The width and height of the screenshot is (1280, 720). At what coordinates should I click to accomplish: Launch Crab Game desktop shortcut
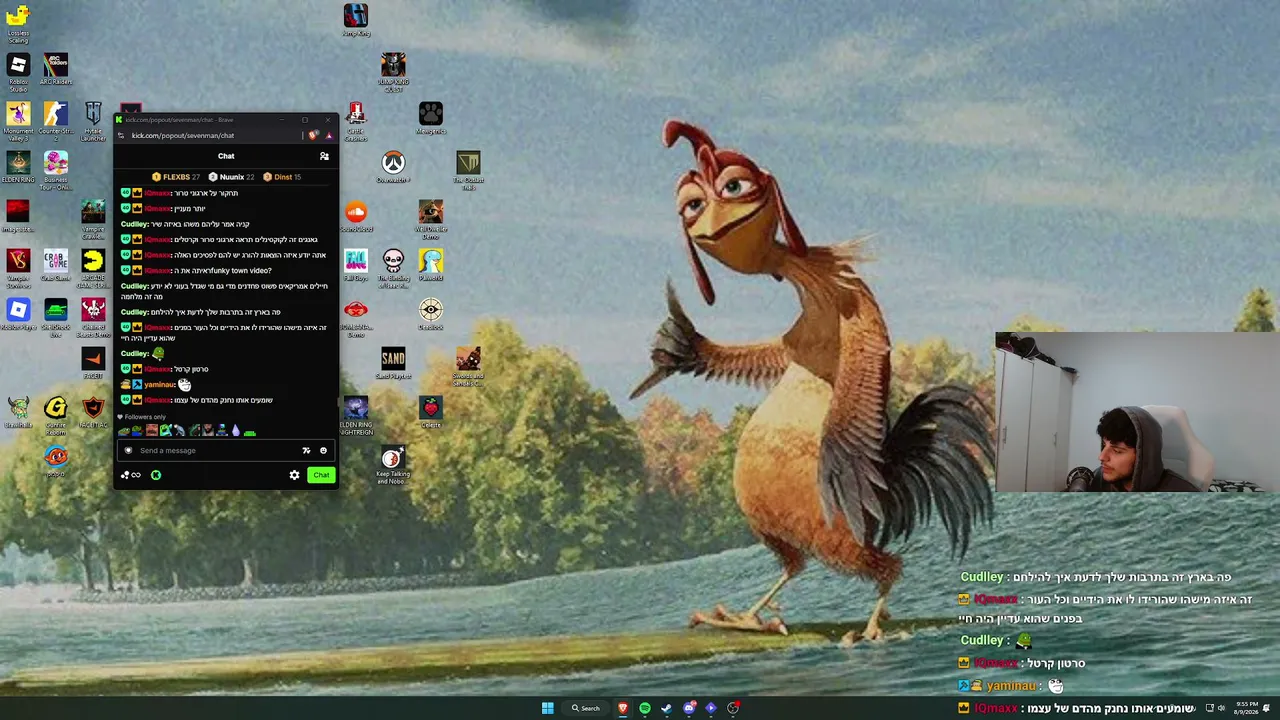tap(55, 265)
